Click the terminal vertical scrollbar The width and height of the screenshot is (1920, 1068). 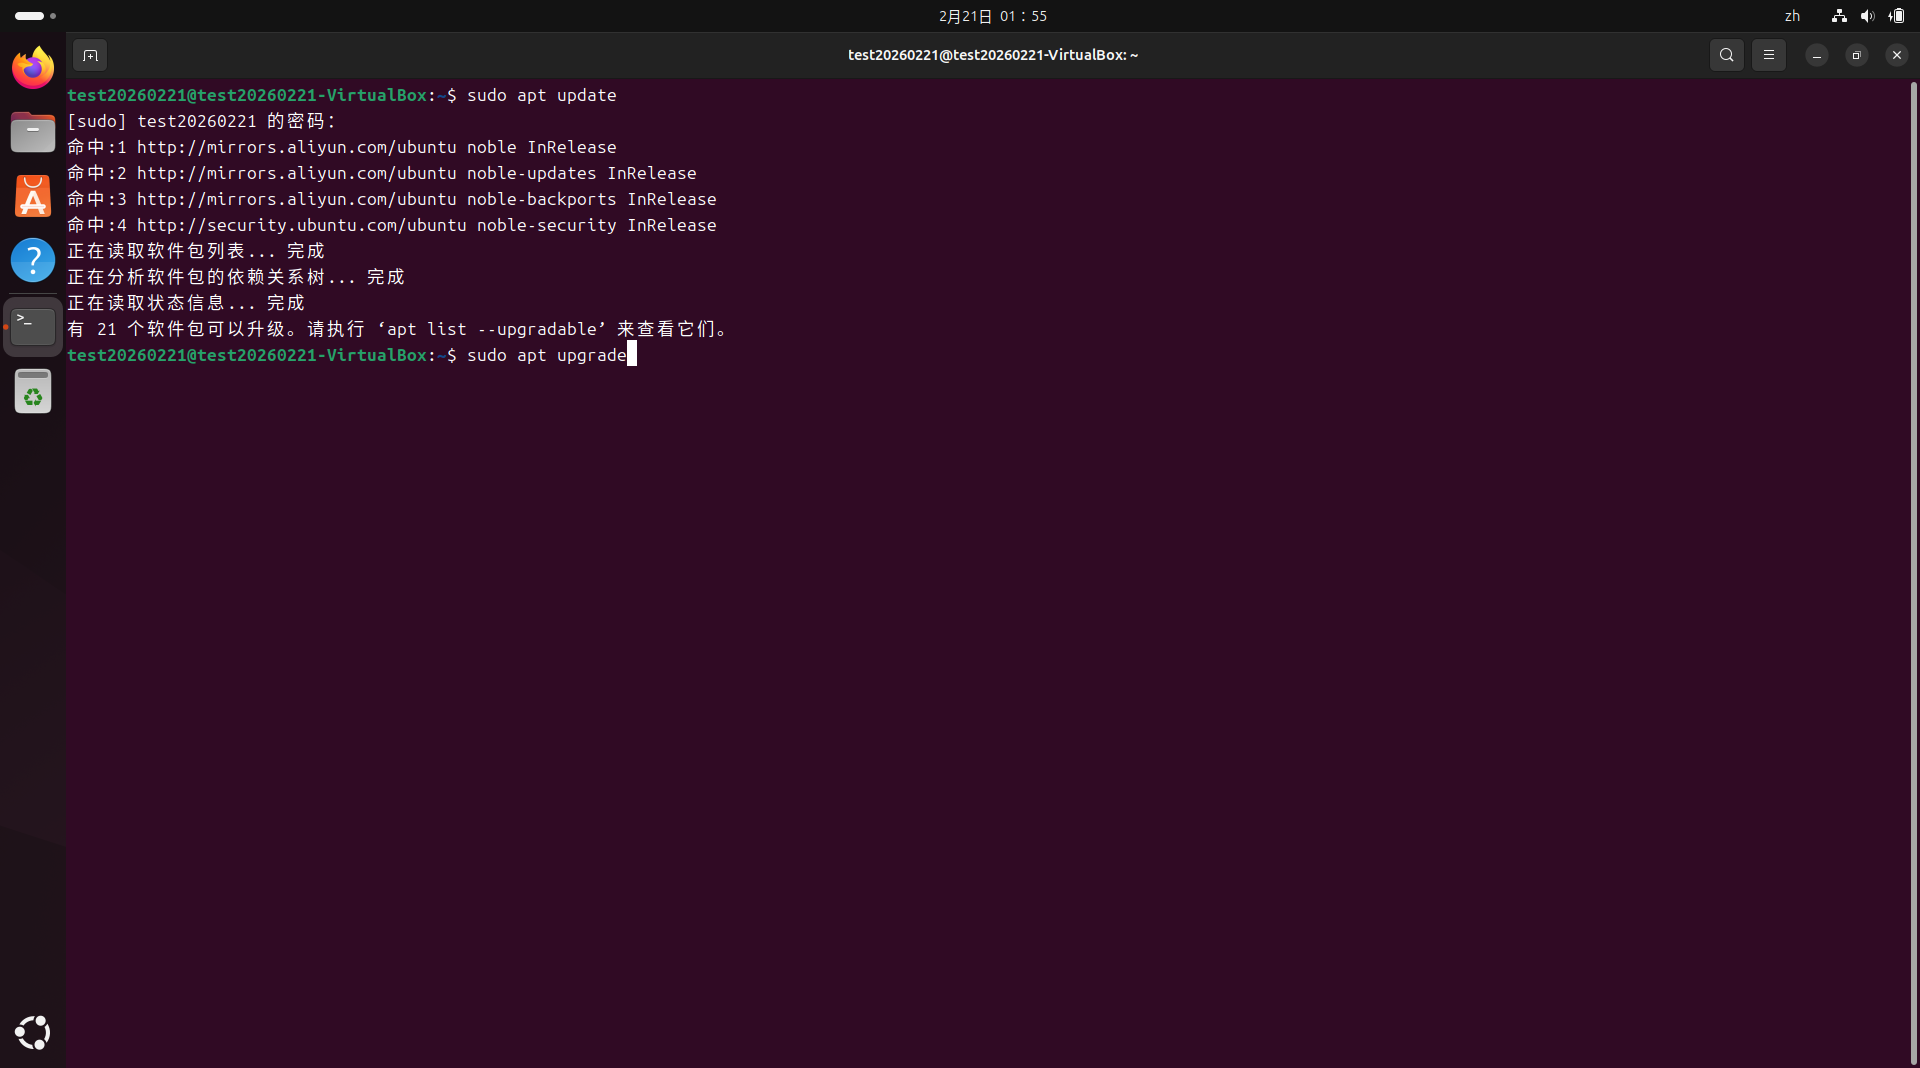click(1913, 570)
